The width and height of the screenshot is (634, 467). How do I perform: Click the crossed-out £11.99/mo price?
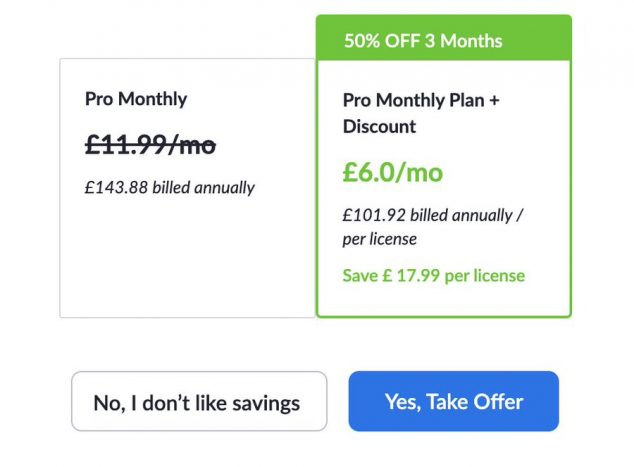(x=150, y=145)
